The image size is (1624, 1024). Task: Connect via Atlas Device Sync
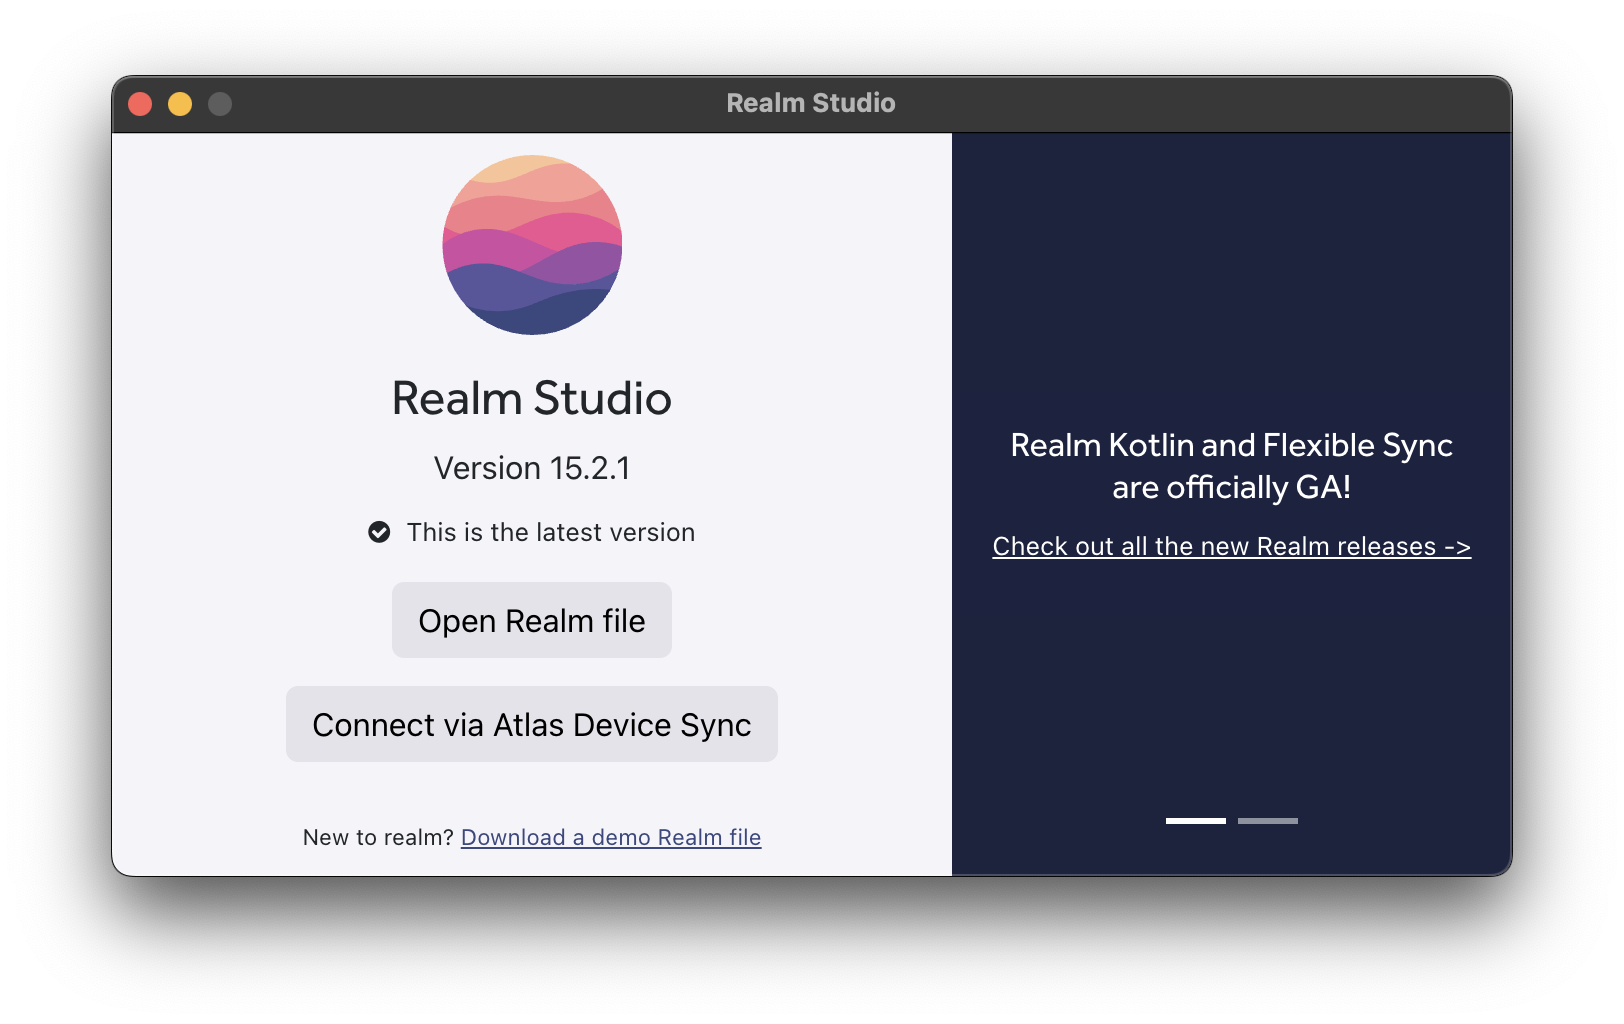point(531,724)
